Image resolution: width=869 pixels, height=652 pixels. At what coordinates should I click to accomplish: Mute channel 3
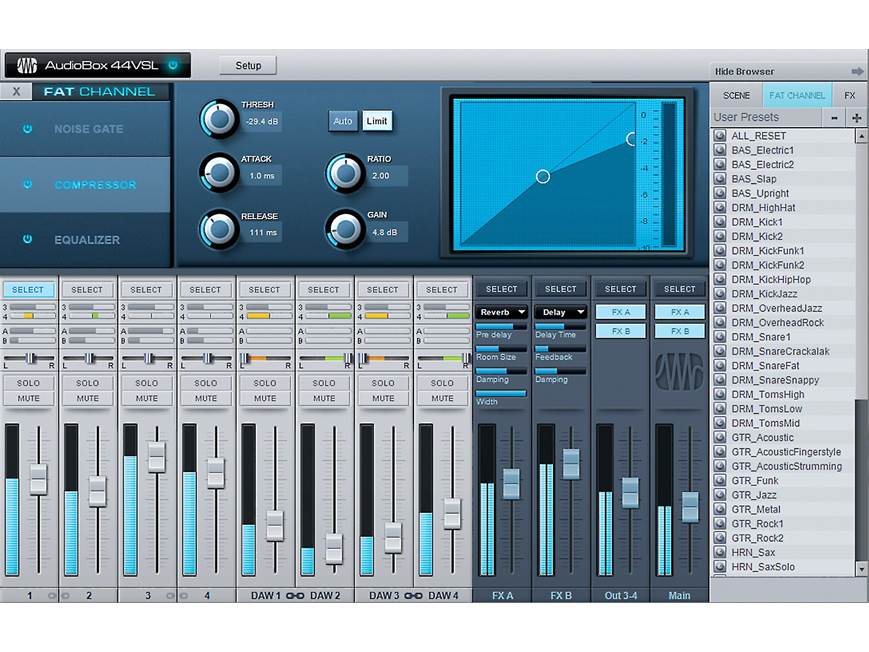146,398
